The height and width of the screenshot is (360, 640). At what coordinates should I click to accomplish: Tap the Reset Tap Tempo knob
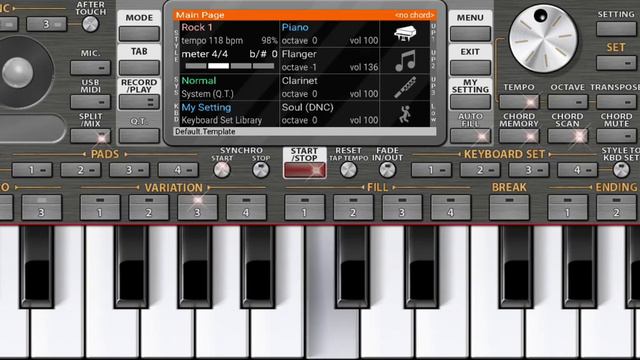click(x=348, y=170)
